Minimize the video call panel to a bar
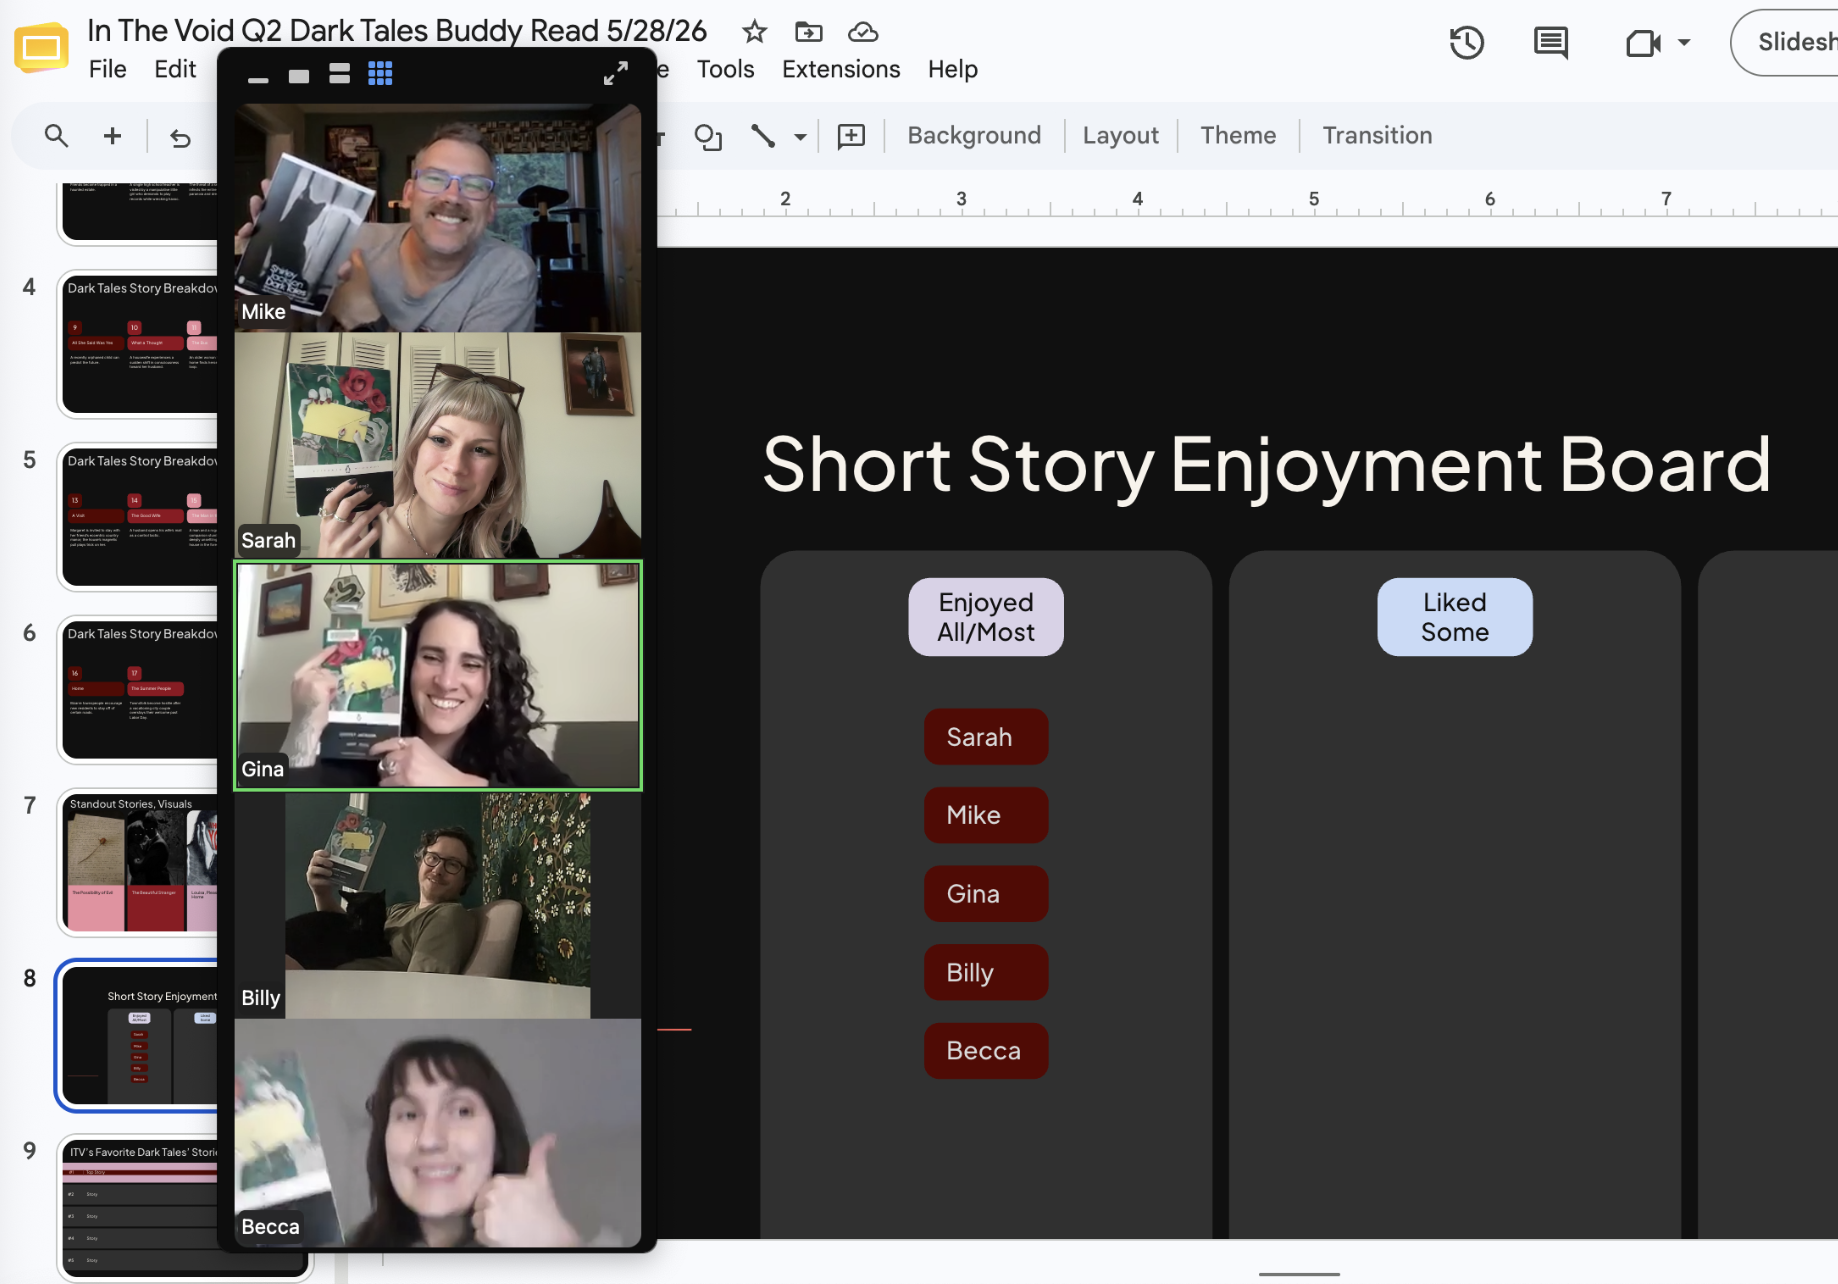Screen dimensions: 1838x1284 click(258, 78)
